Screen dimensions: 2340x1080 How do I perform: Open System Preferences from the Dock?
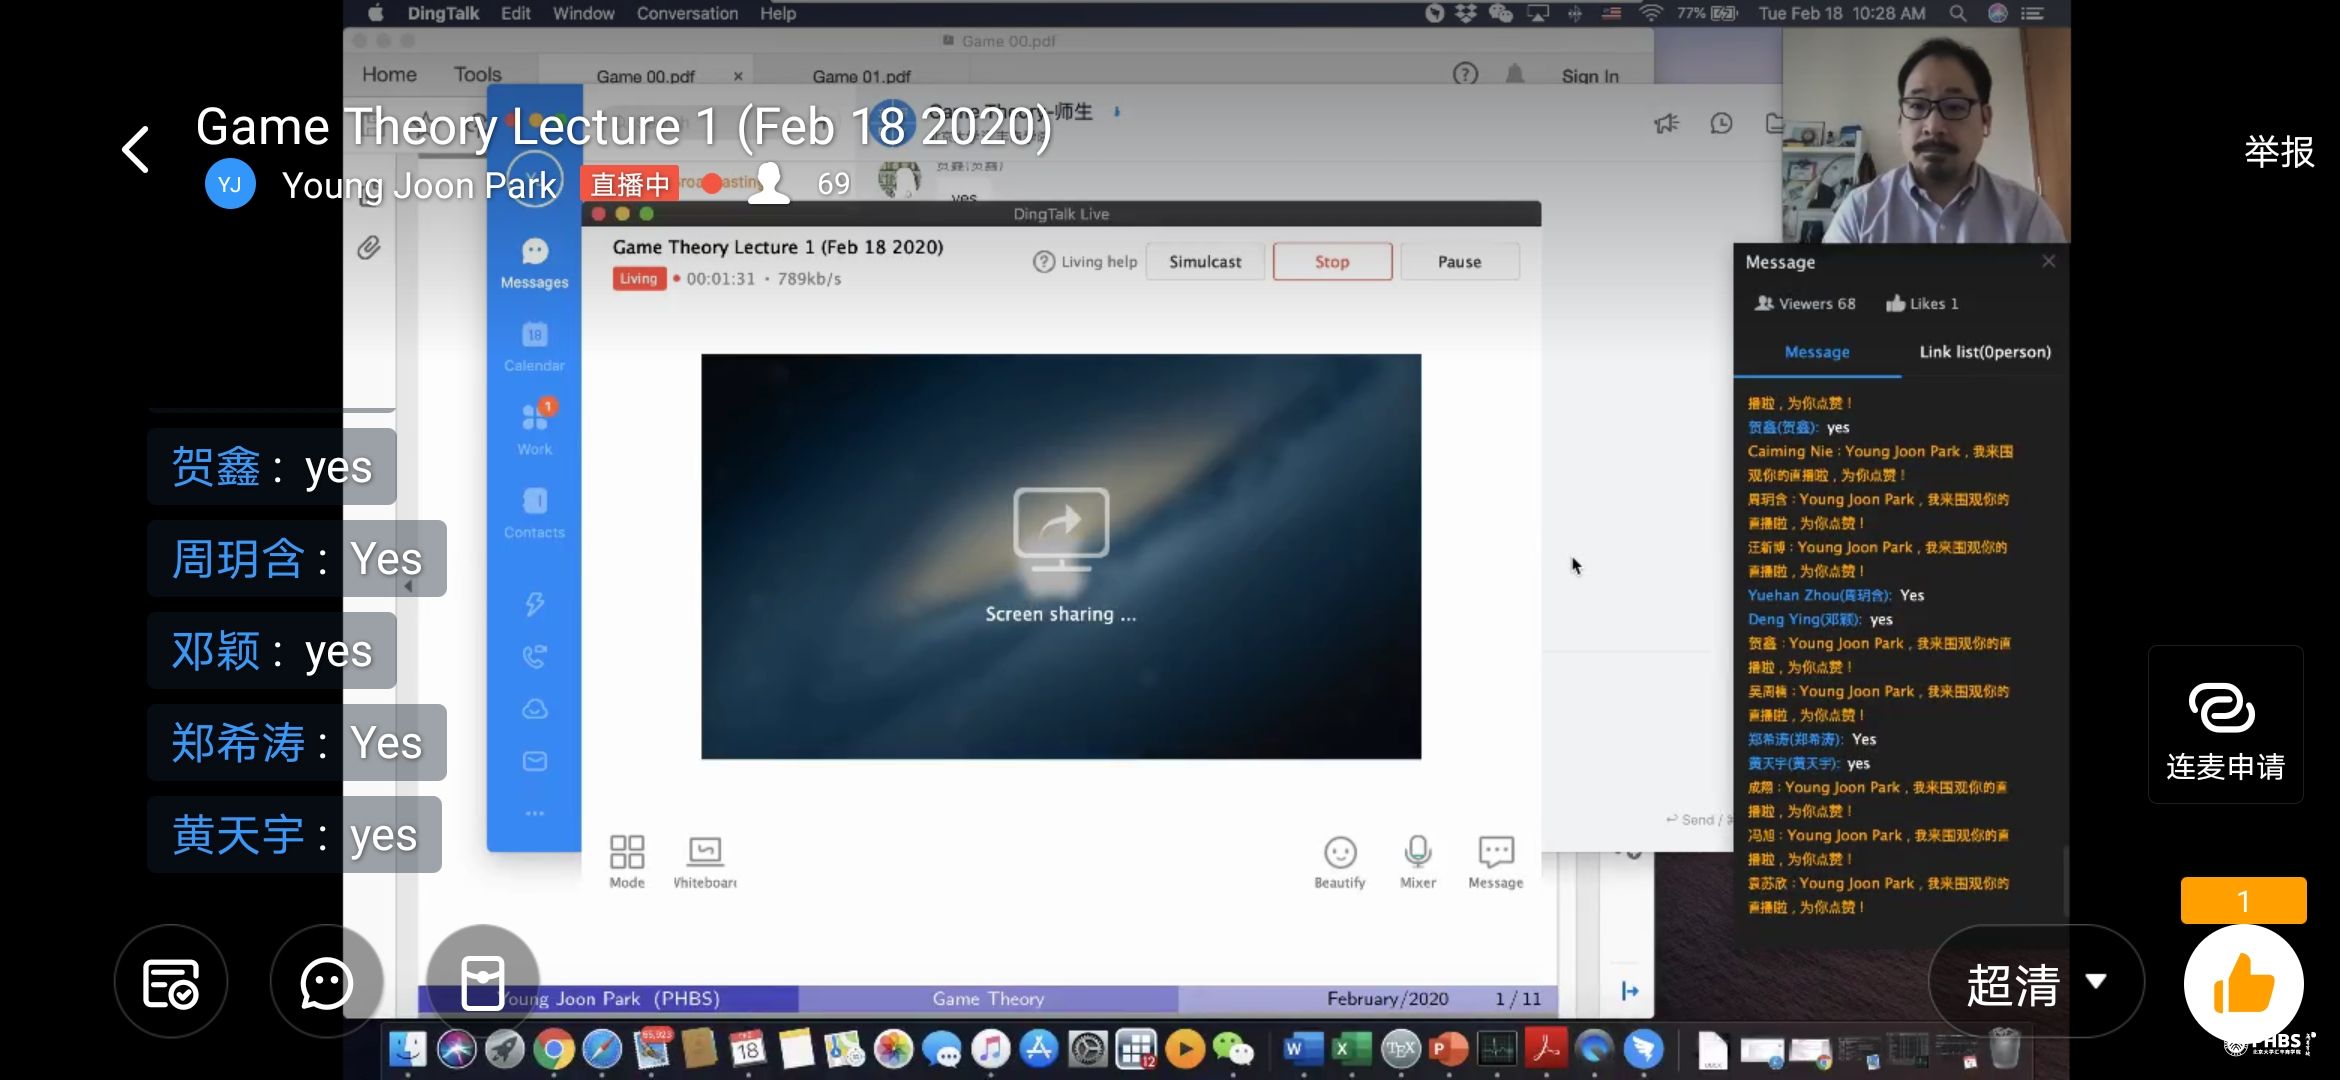coord(1088,1049)
